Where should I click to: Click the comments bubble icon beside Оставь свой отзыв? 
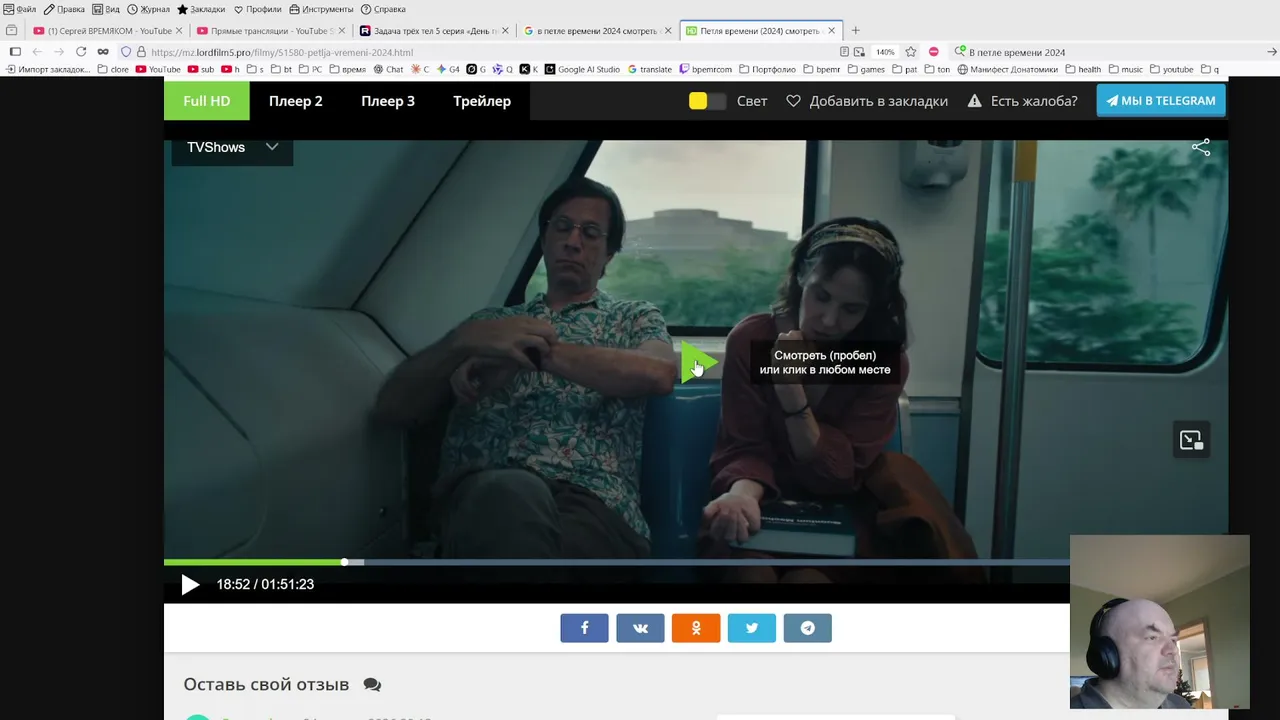[x=372, y=685]
